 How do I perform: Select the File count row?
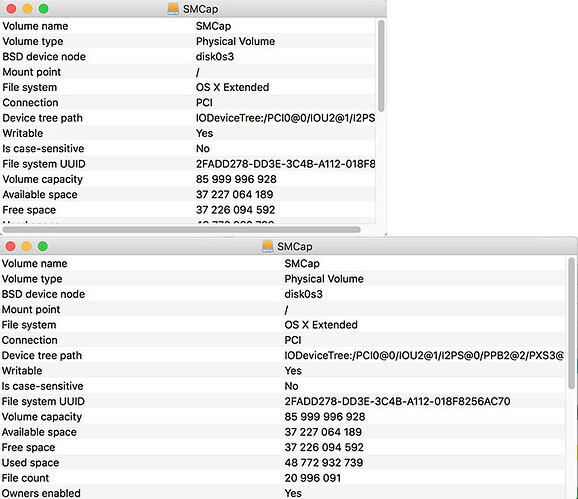click(283, 478)
